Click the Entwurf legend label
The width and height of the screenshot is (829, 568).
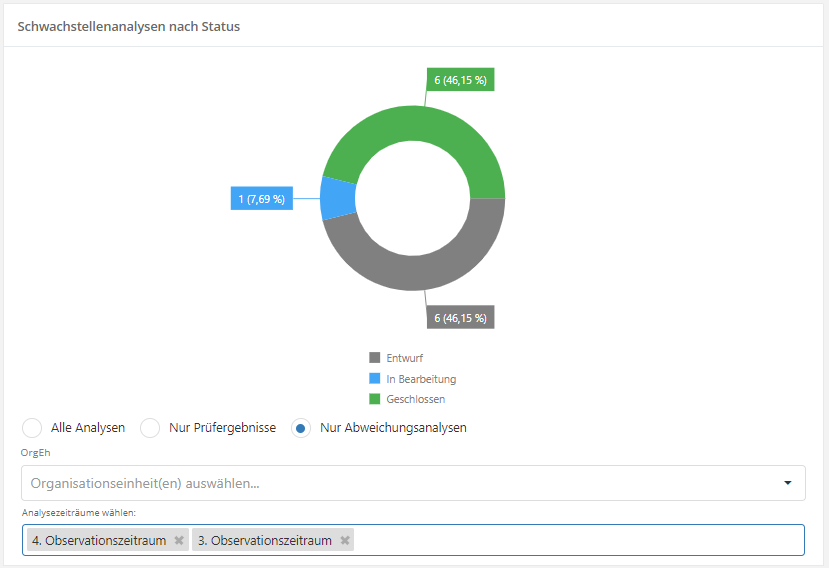[404, 358]
